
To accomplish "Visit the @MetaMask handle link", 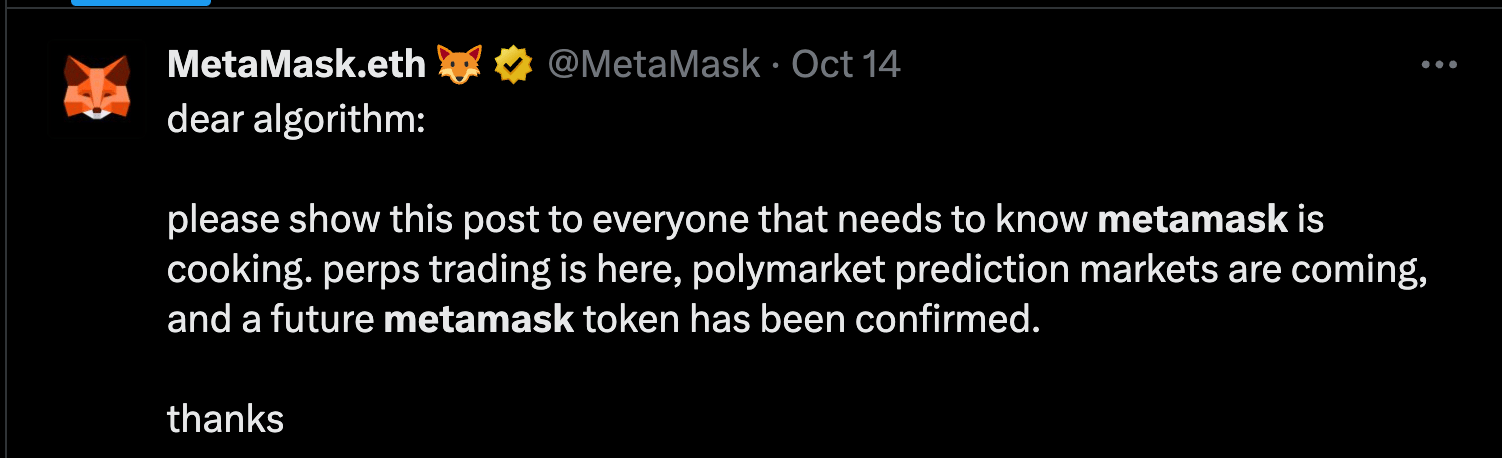I will tap(654, 66).
